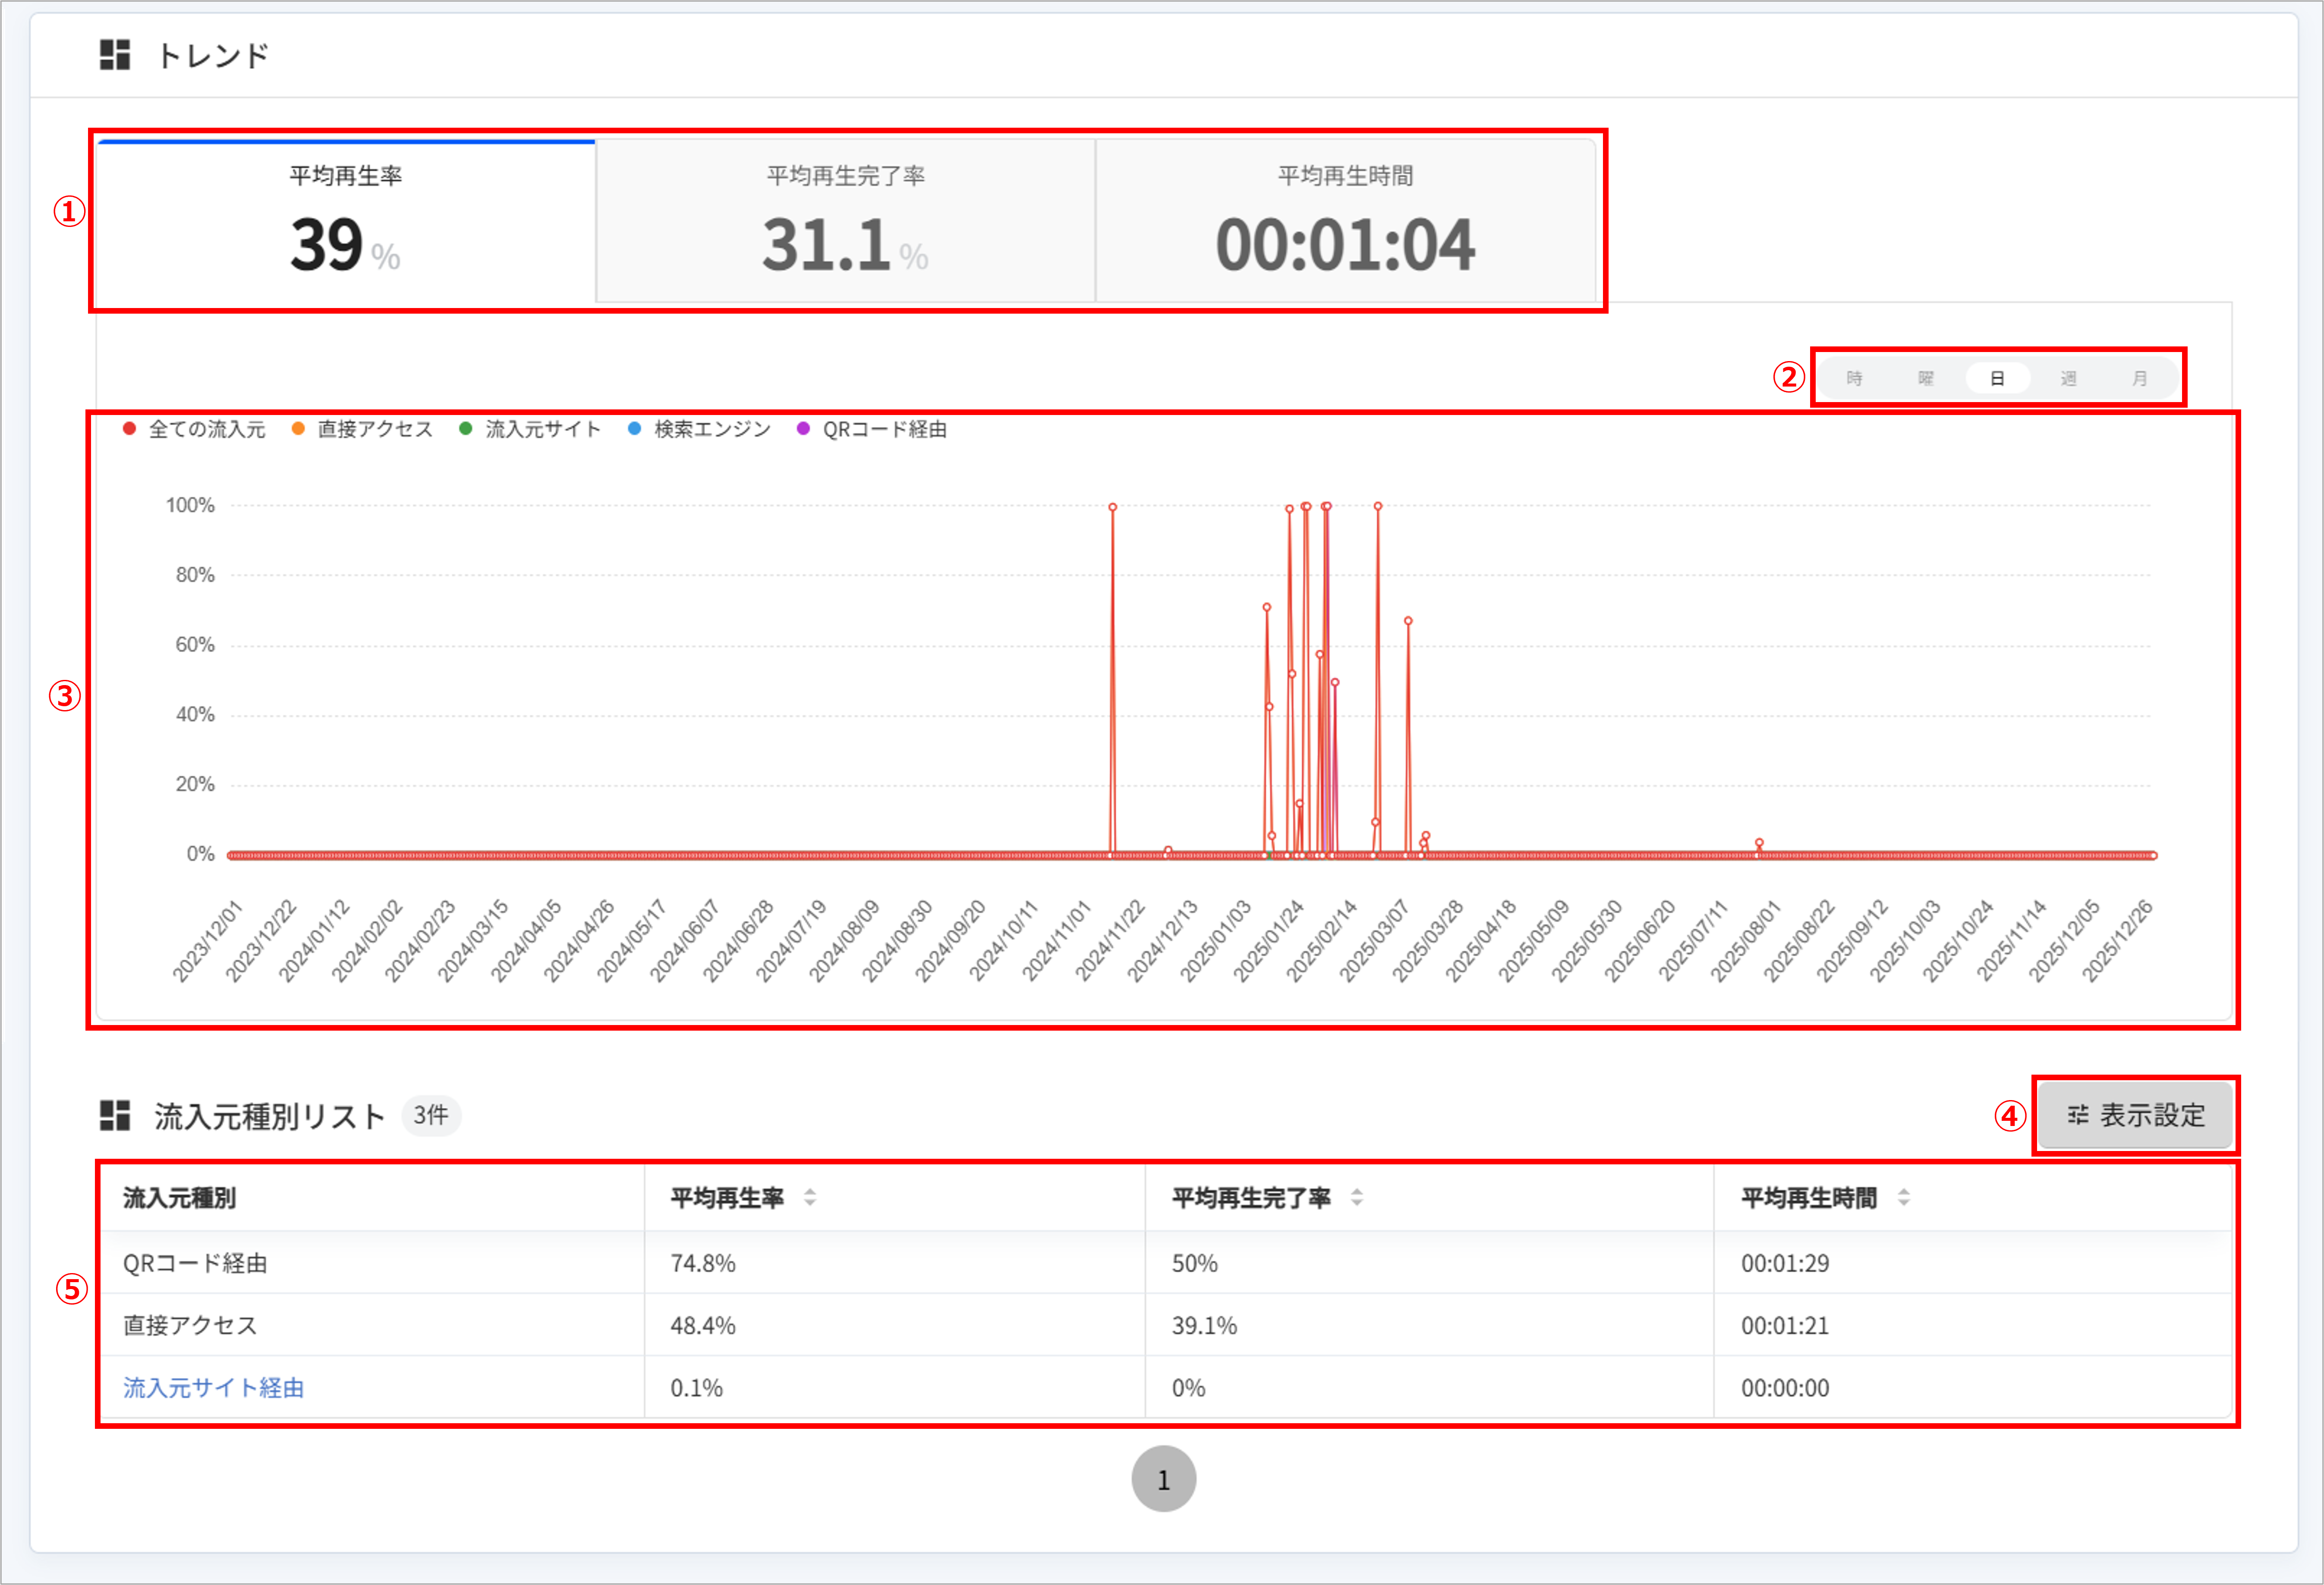This screenshot has height=1585, width=2324.
Task: Go to page 1 of the list
Action: (x=1164, y=1479)
